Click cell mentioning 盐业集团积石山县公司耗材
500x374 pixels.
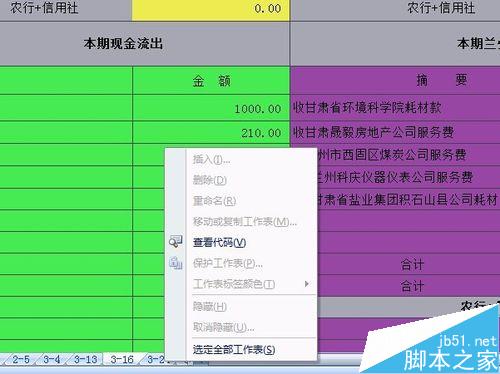(408, 200)
